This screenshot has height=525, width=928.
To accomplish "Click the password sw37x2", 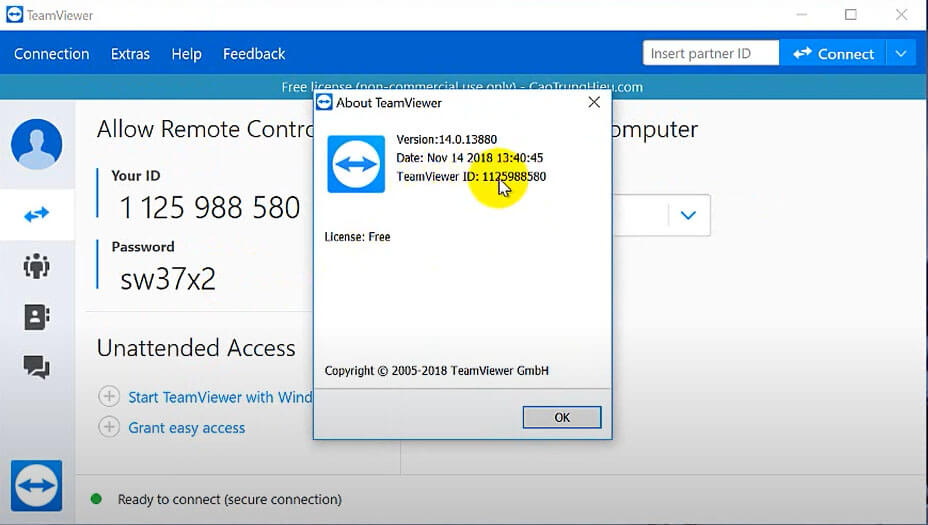I will click(168, 279).
